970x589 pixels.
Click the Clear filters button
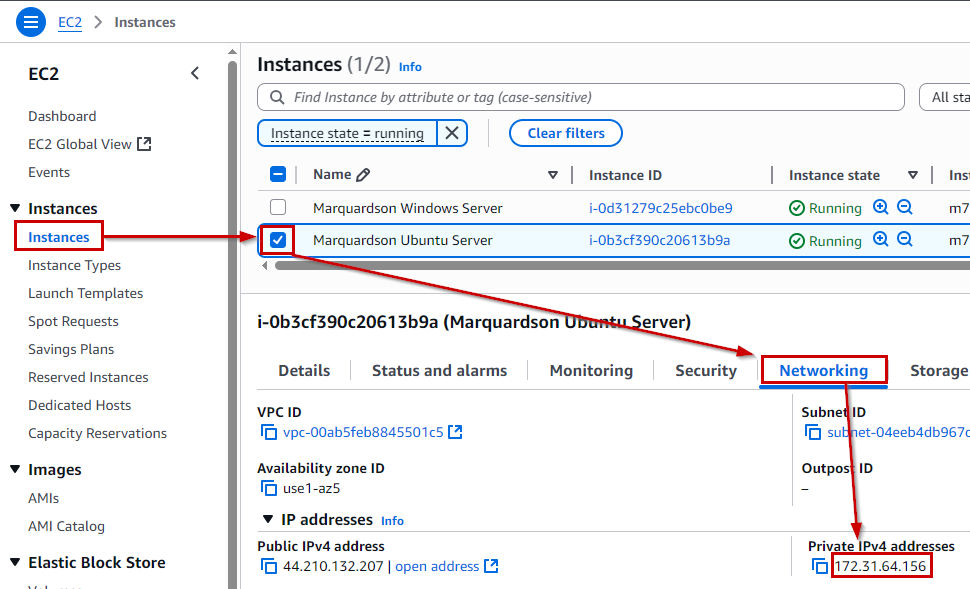tap(566, 133)
